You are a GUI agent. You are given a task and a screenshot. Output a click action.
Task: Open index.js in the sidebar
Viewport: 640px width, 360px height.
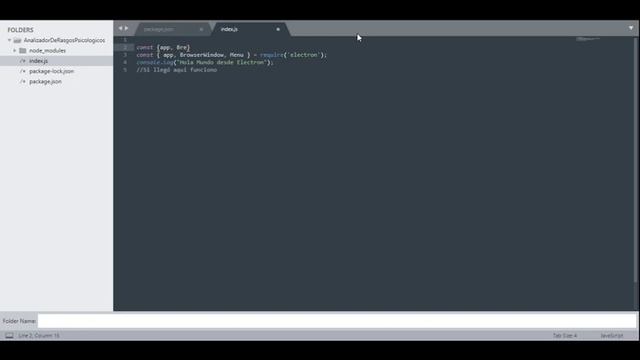[x=38, y=61]
